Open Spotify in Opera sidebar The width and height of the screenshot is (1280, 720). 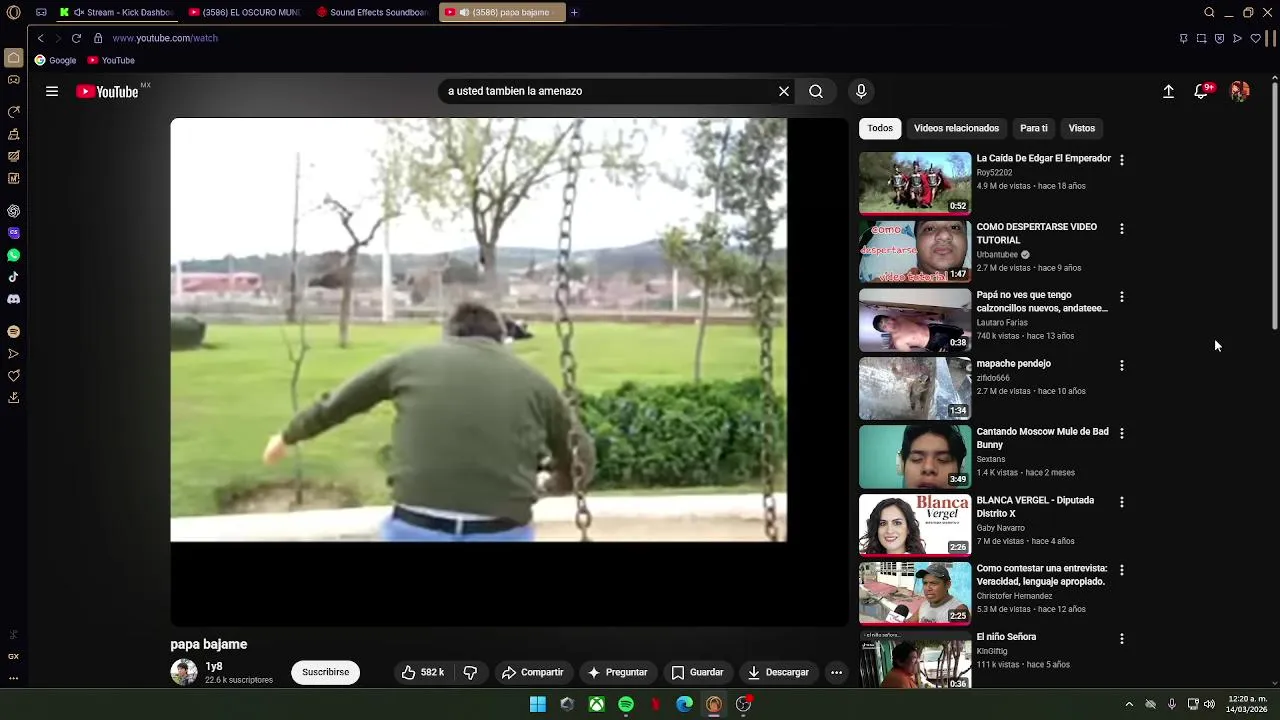[x=13, y=331]
